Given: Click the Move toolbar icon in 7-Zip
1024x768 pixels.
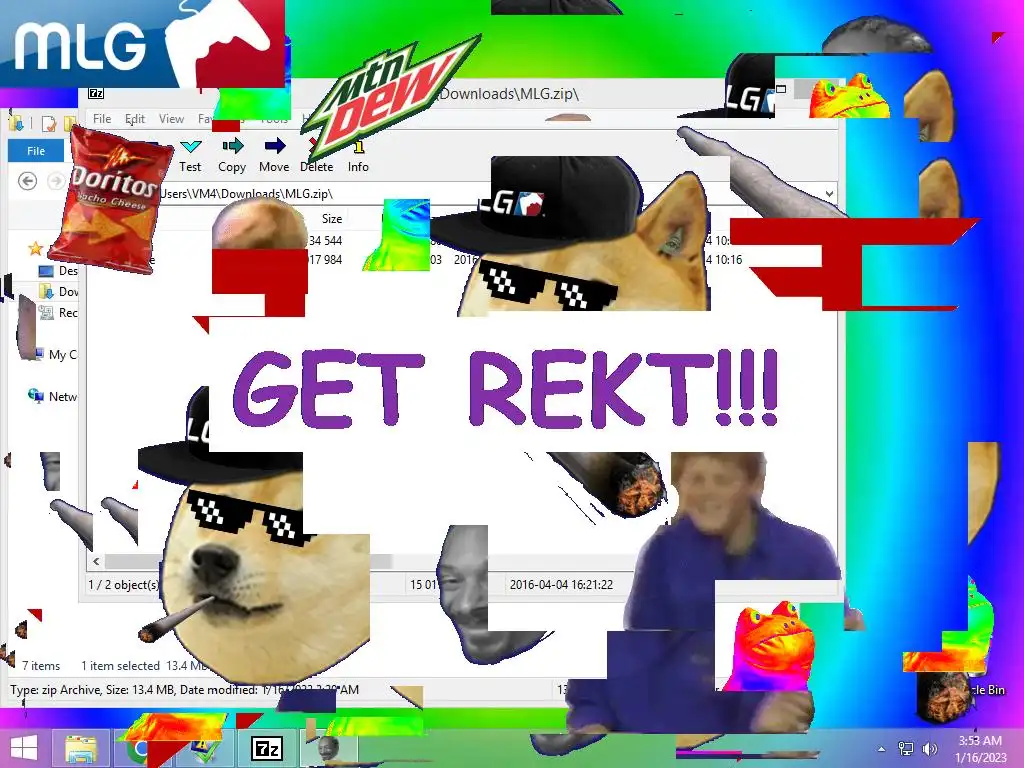Looking at the screenshot, I should click(274, 146).
